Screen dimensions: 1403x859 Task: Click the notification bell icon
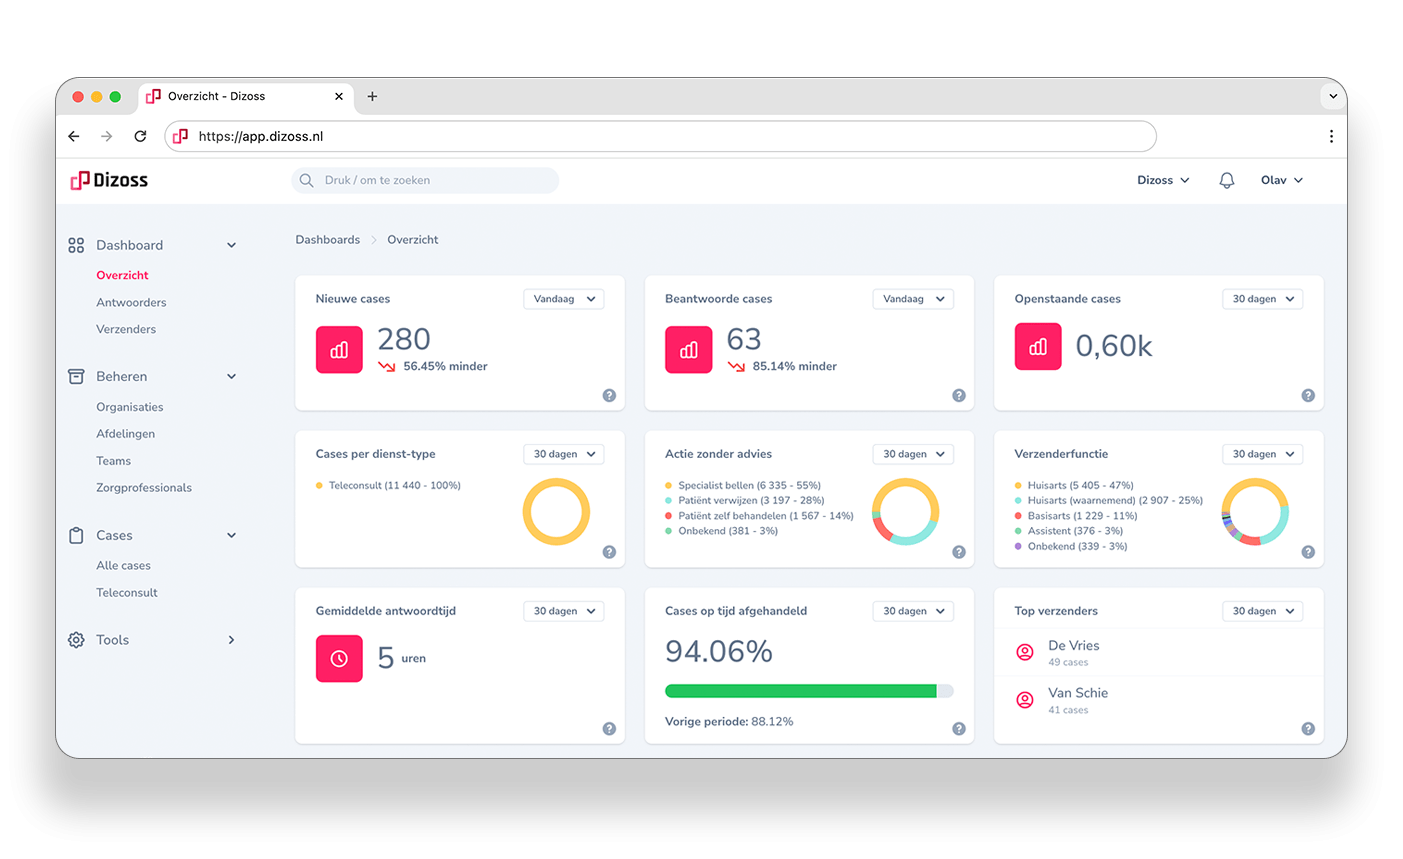1227,180
